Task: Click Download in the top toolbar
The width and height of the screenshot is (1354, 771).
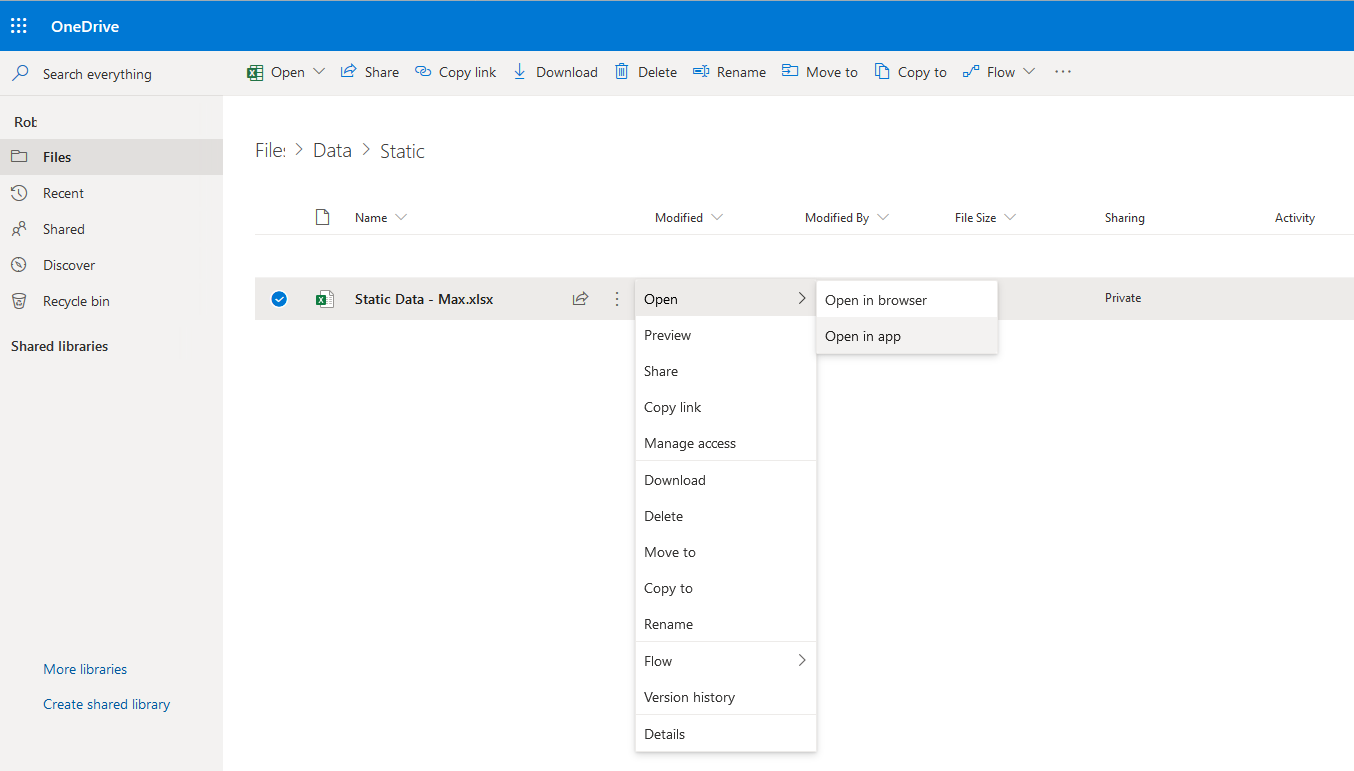Action: point(555,72)
